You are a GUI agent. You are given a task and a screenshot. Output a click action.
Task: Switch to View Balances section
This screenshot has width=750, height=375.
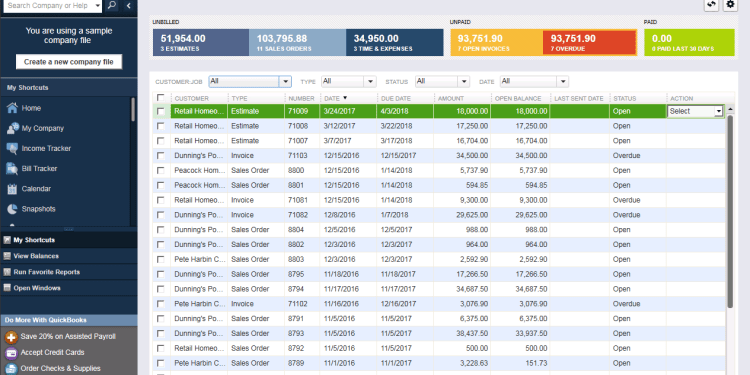tap(68, 256)
